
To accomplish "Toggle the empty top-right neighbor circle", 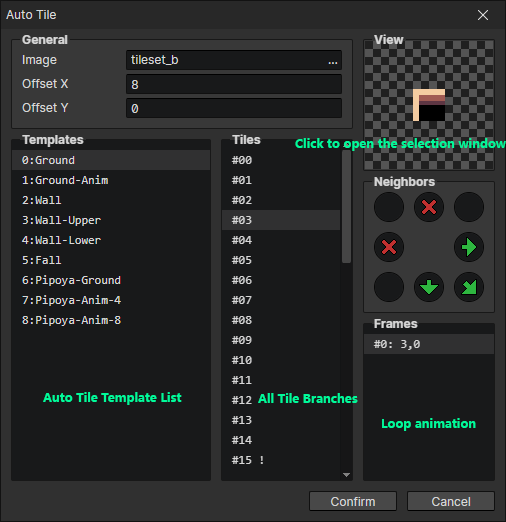I will coord(469,207).
